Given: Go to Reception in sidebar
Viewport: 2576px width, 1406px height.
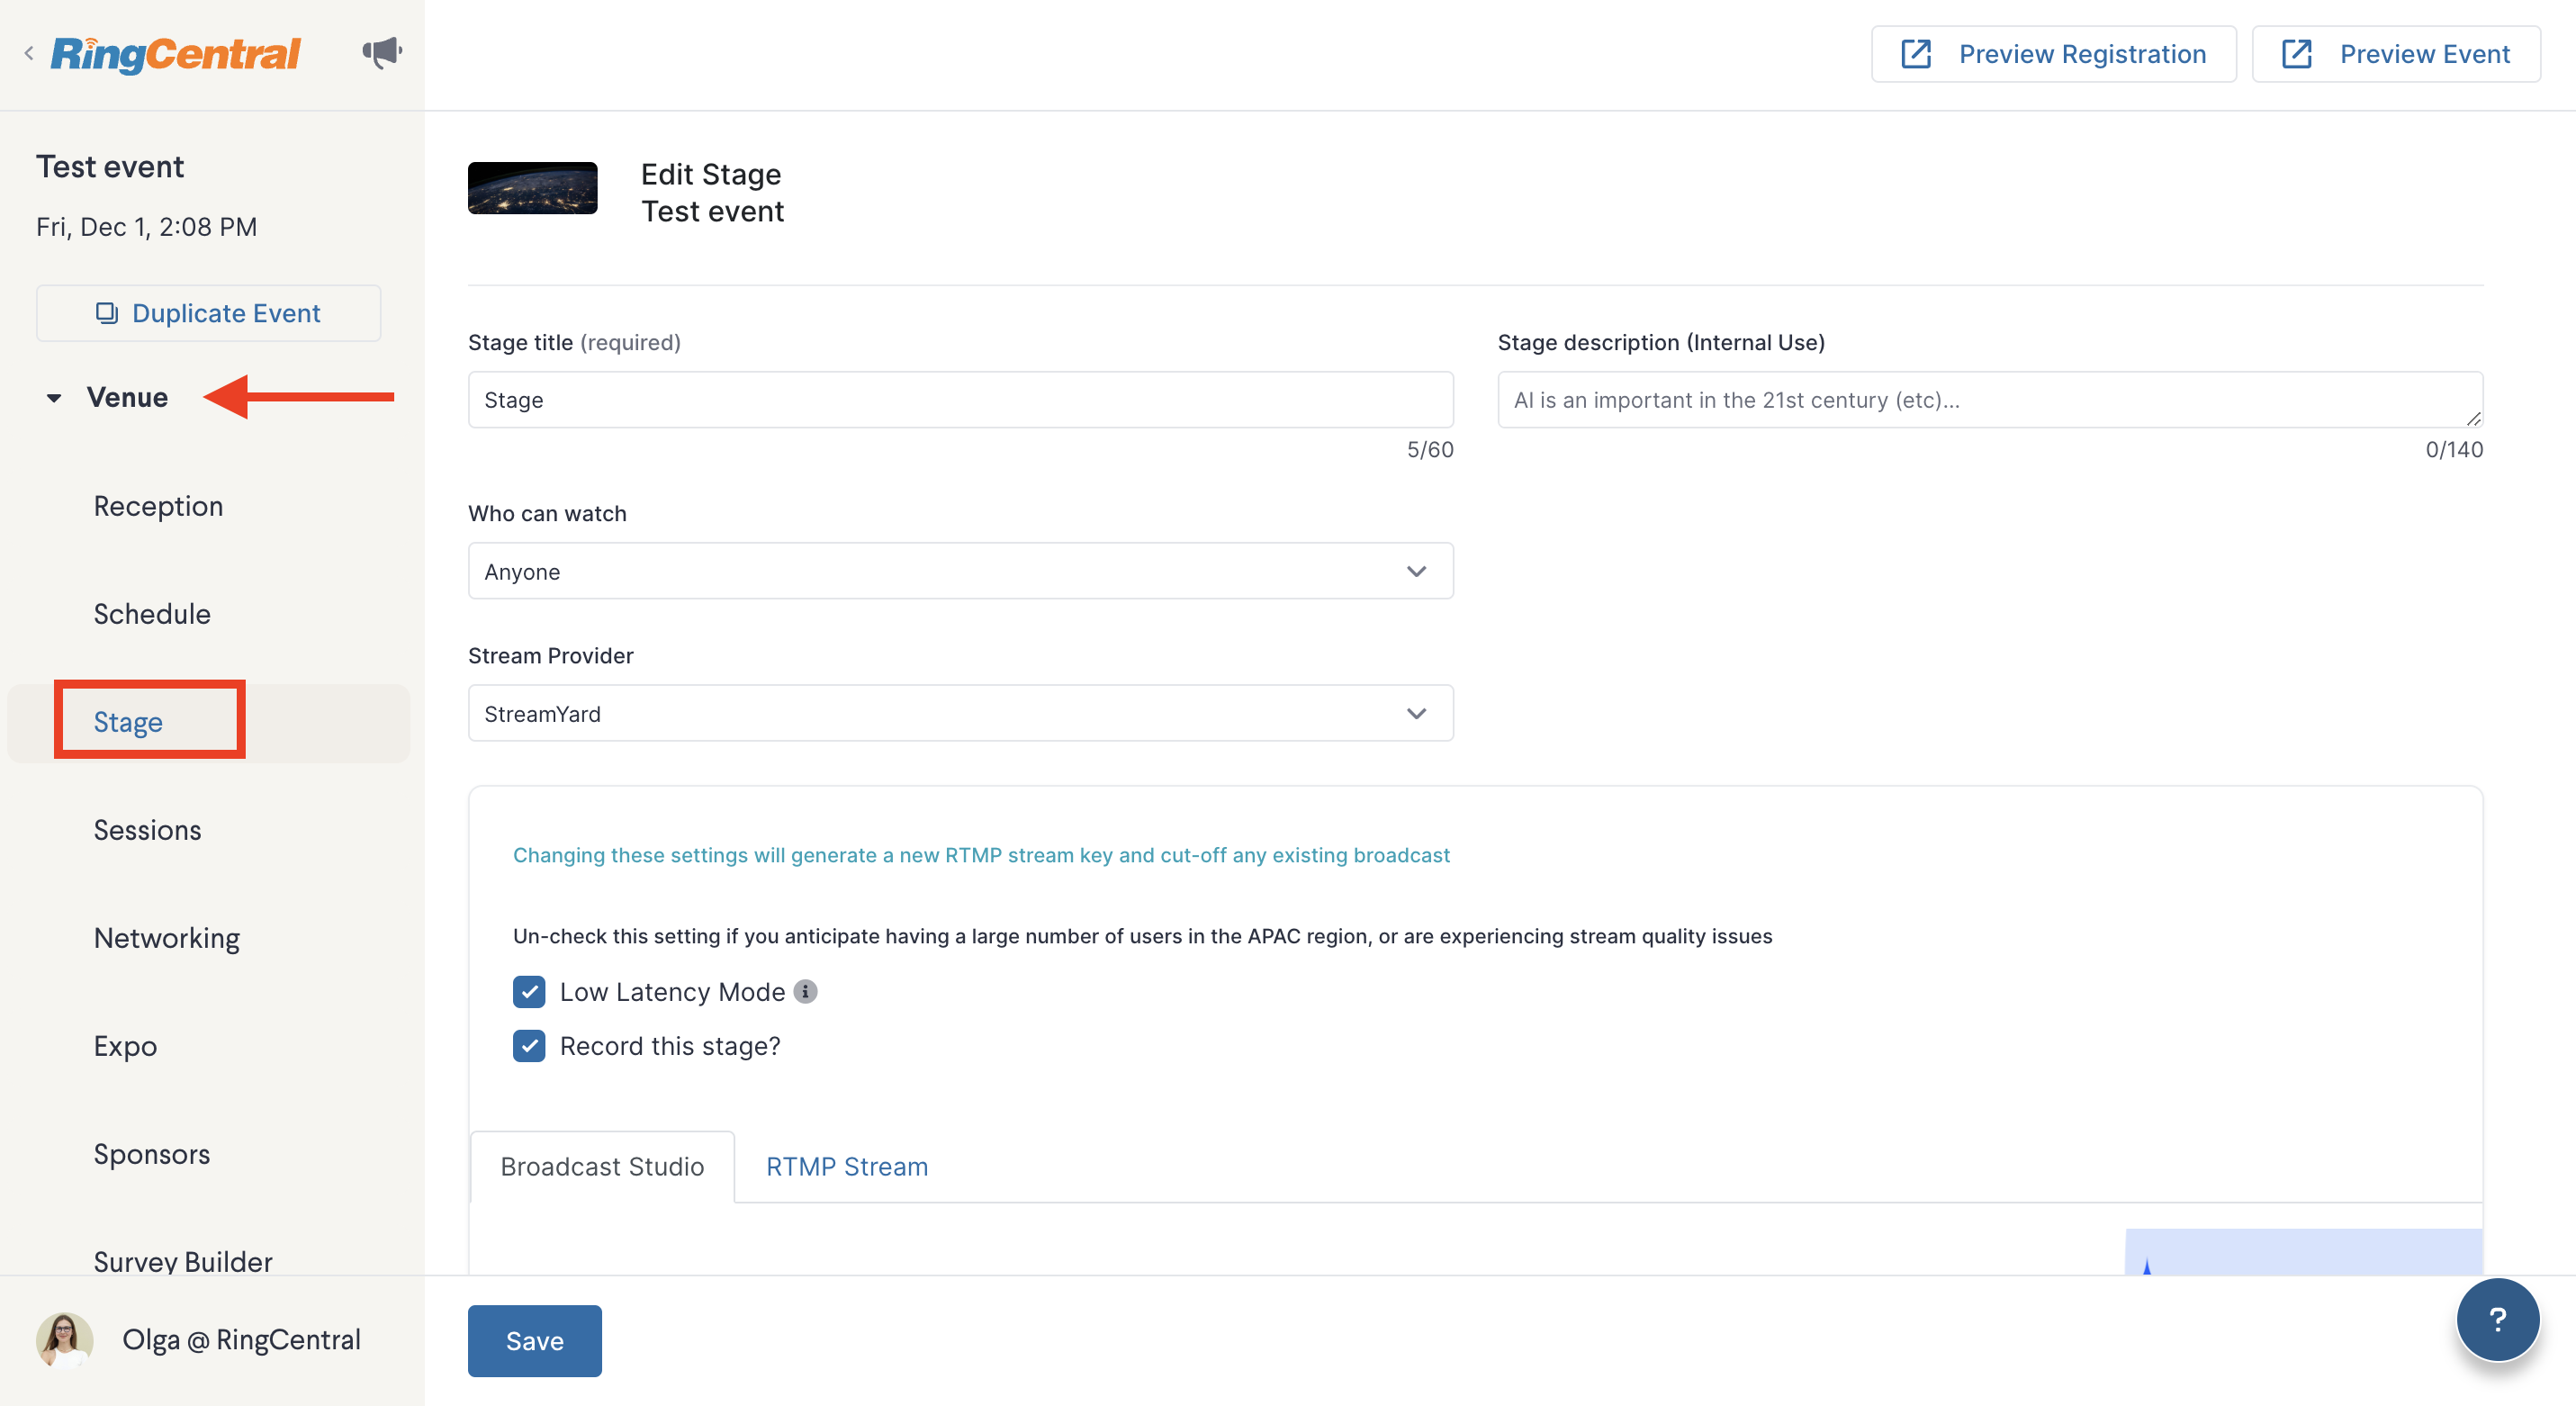Looking at the screenshot, I should [x=158, y=506].
